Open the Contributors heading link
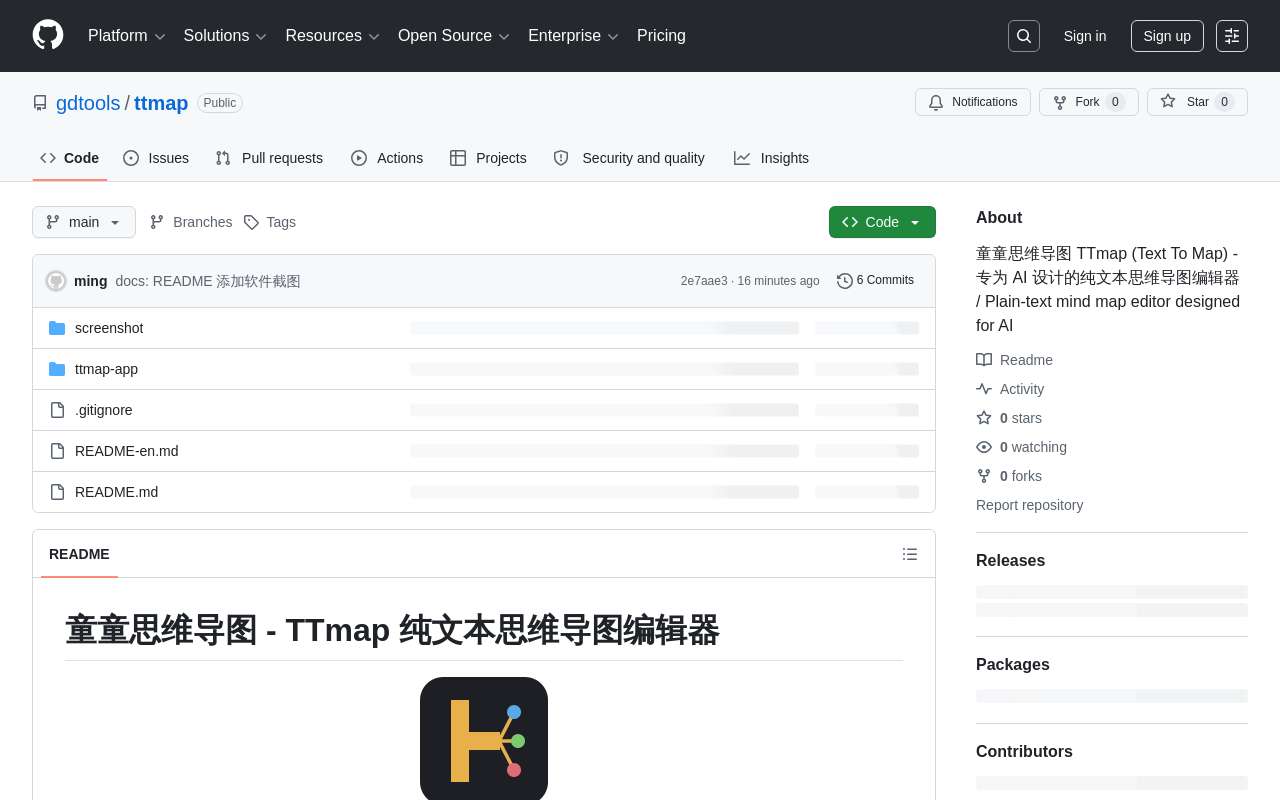The width and height of the screenshot is (1280, 800). [x=1024, y=752]
